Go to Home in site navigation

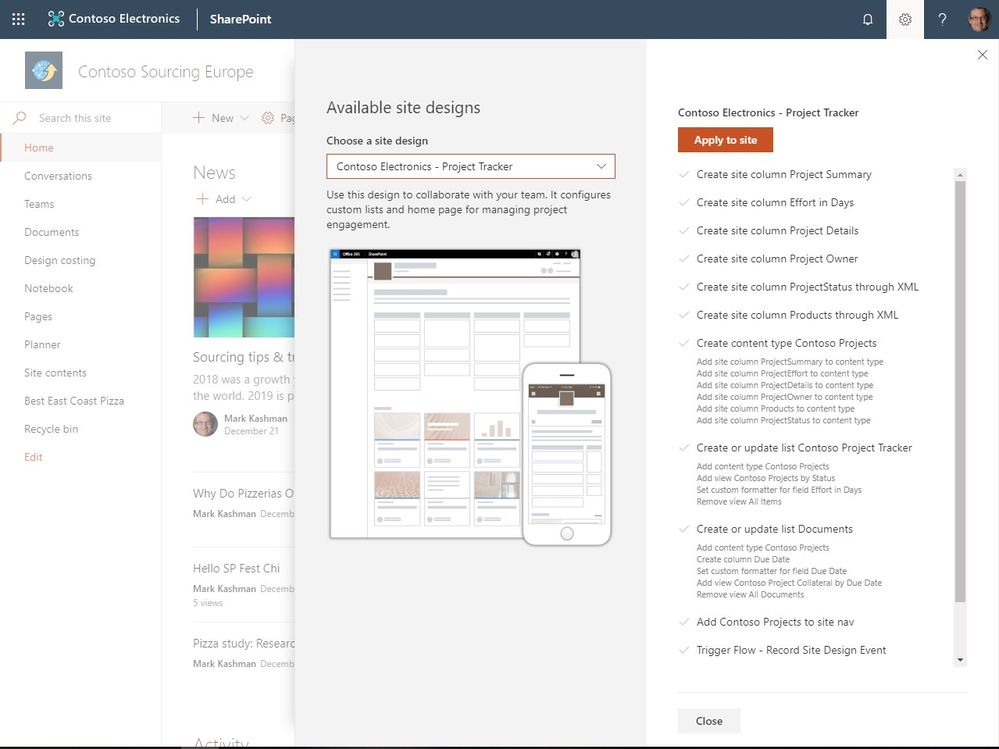39,148
